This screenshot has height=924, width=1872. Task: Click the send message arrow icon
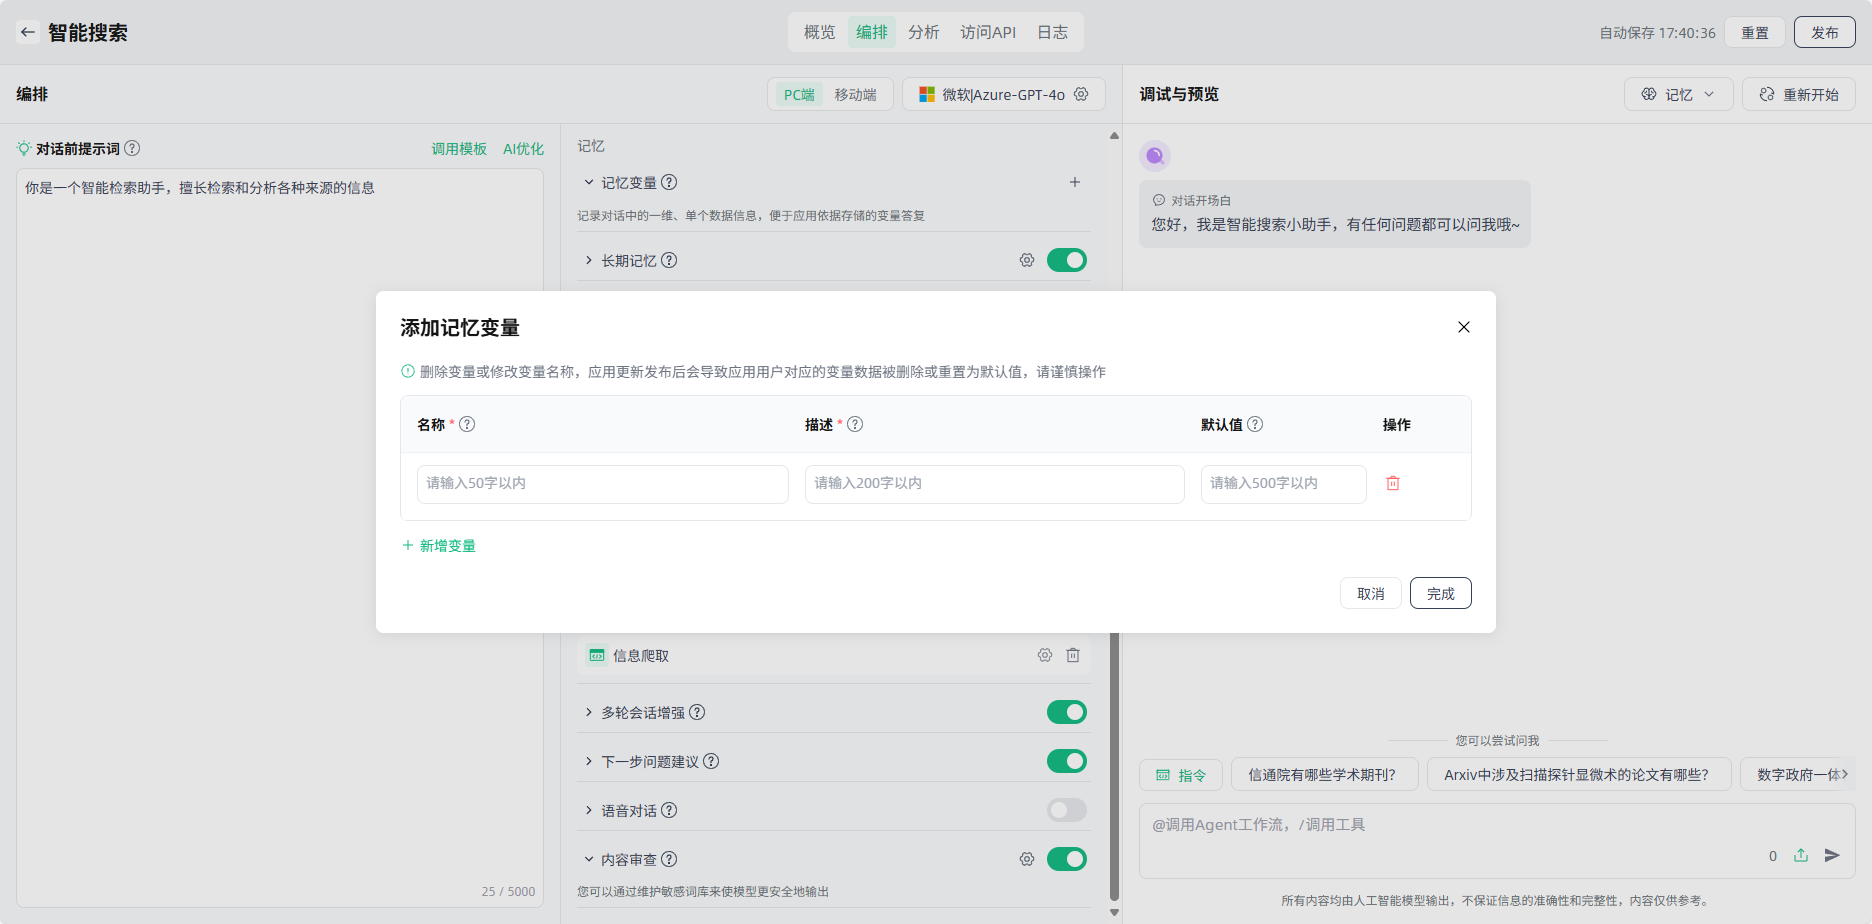point(1832,855)
